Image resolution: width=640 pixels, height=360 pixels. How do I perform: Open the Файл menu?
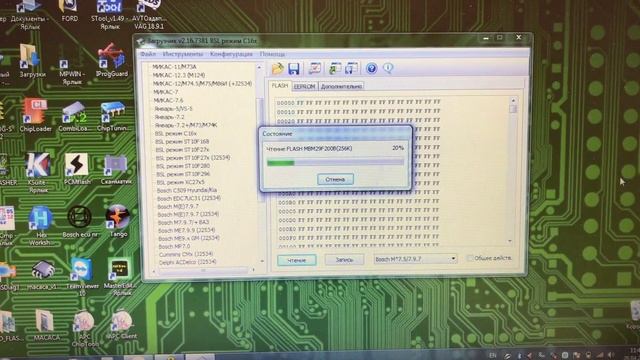(148, 54)
